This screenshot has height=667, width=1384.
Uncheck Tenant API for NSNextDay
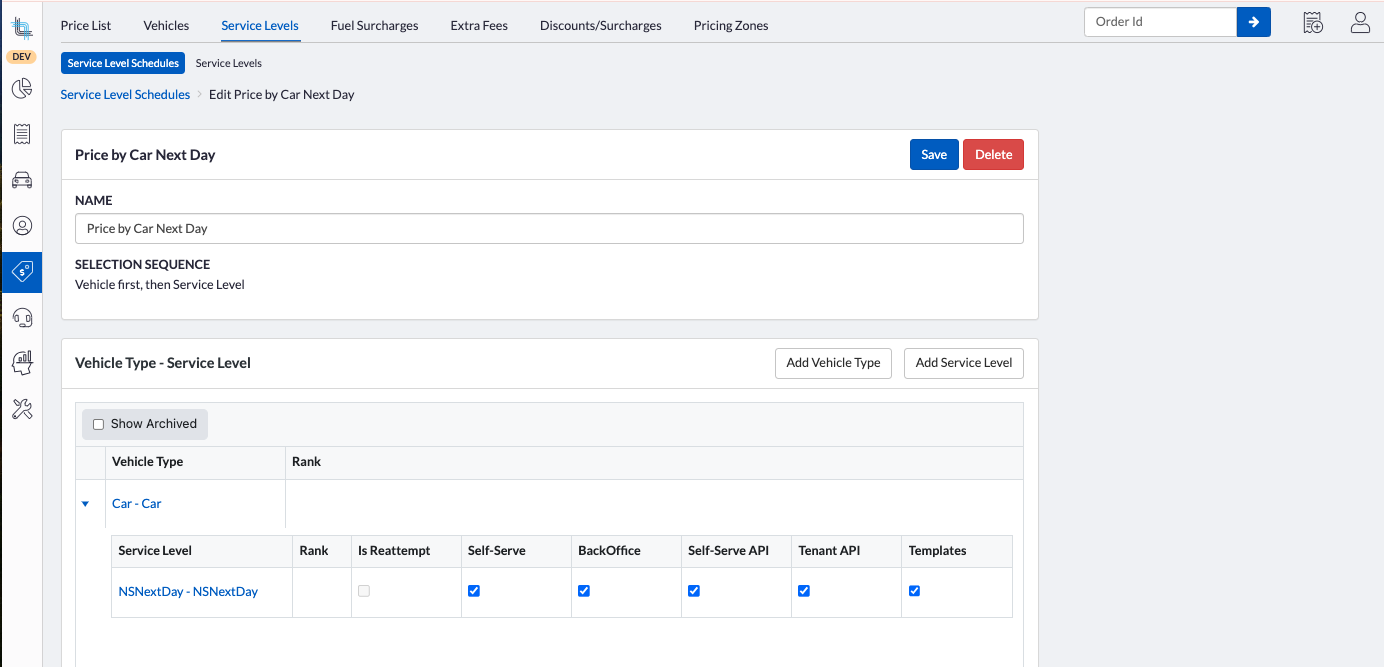point(804,591)
